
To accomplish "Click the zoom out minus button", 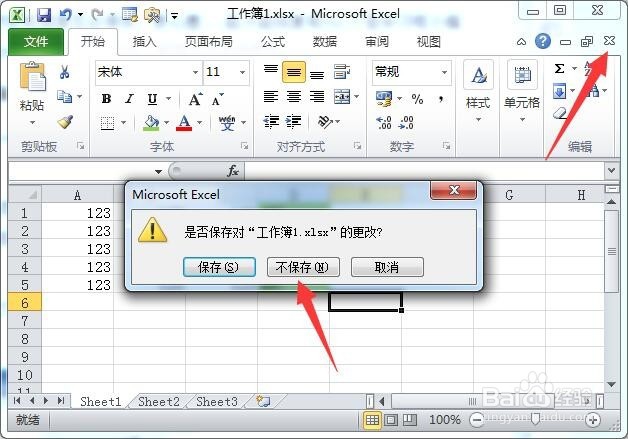I will coord(477,420).
